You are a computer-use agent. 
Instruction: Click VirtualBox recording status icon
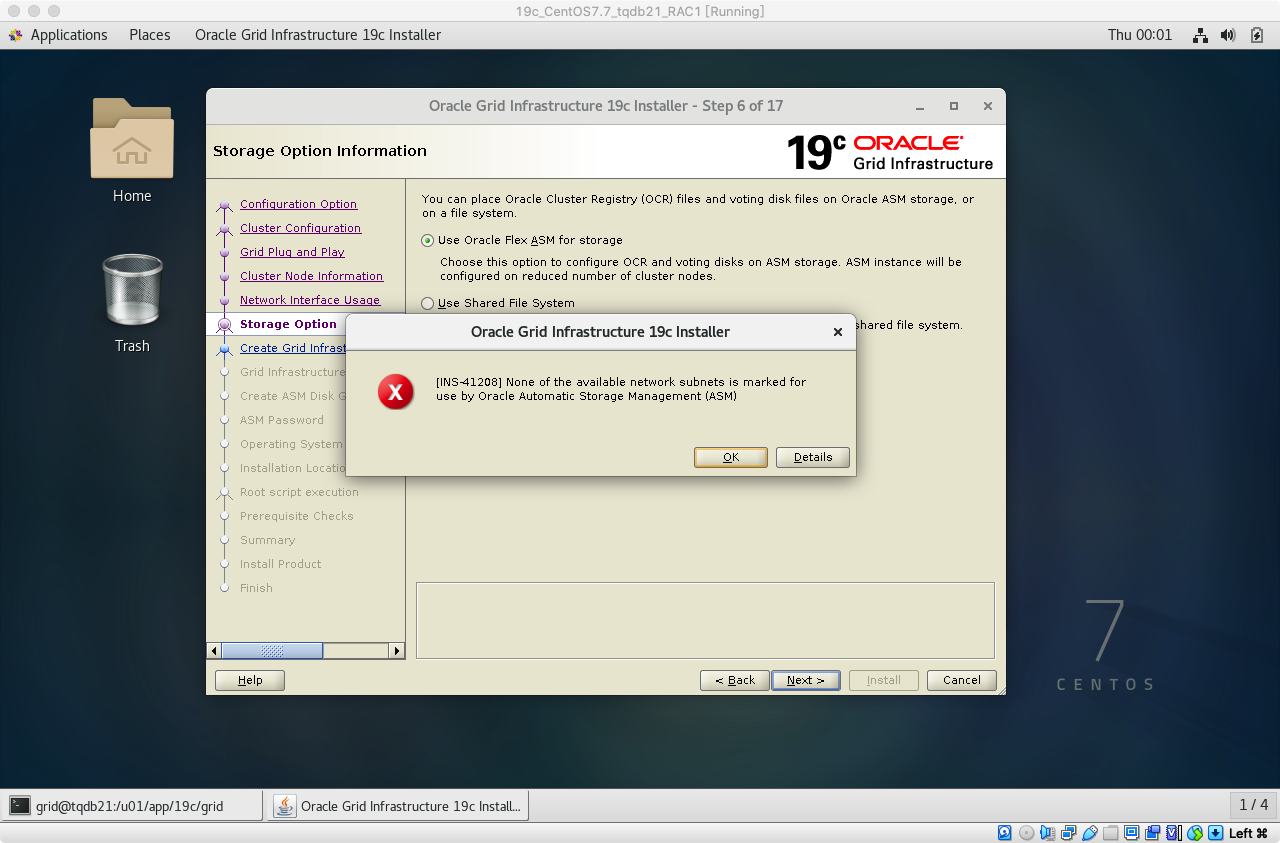1152,833
